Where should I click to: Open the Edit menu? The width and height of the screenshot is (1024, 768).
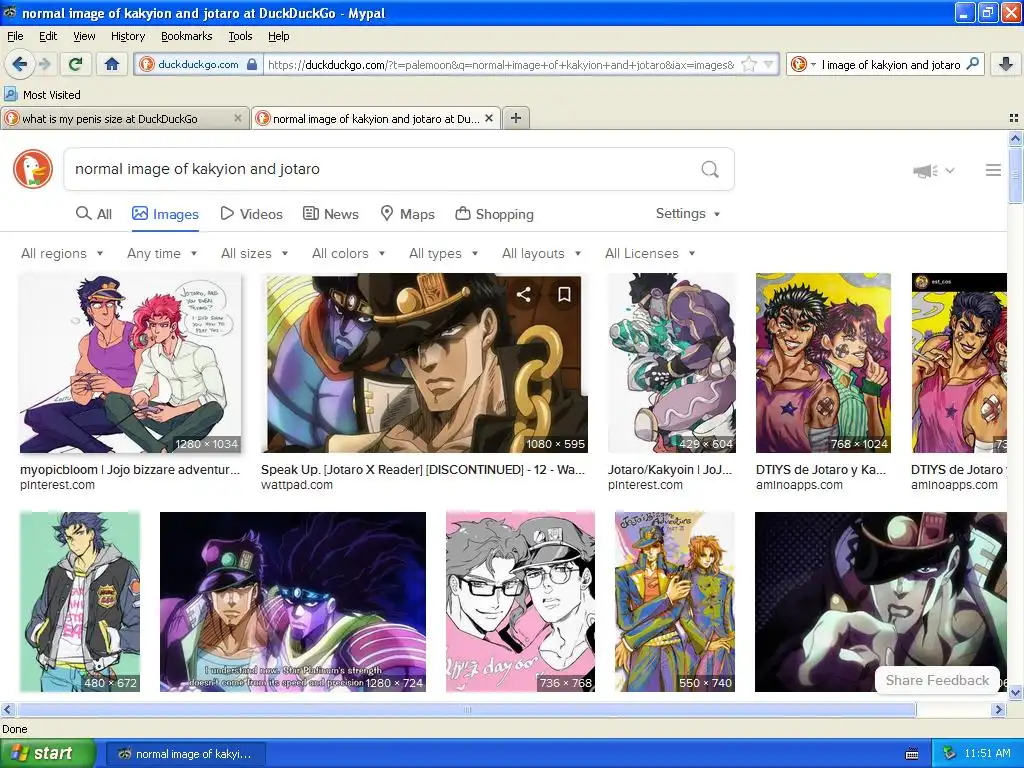tap(48, 36)
